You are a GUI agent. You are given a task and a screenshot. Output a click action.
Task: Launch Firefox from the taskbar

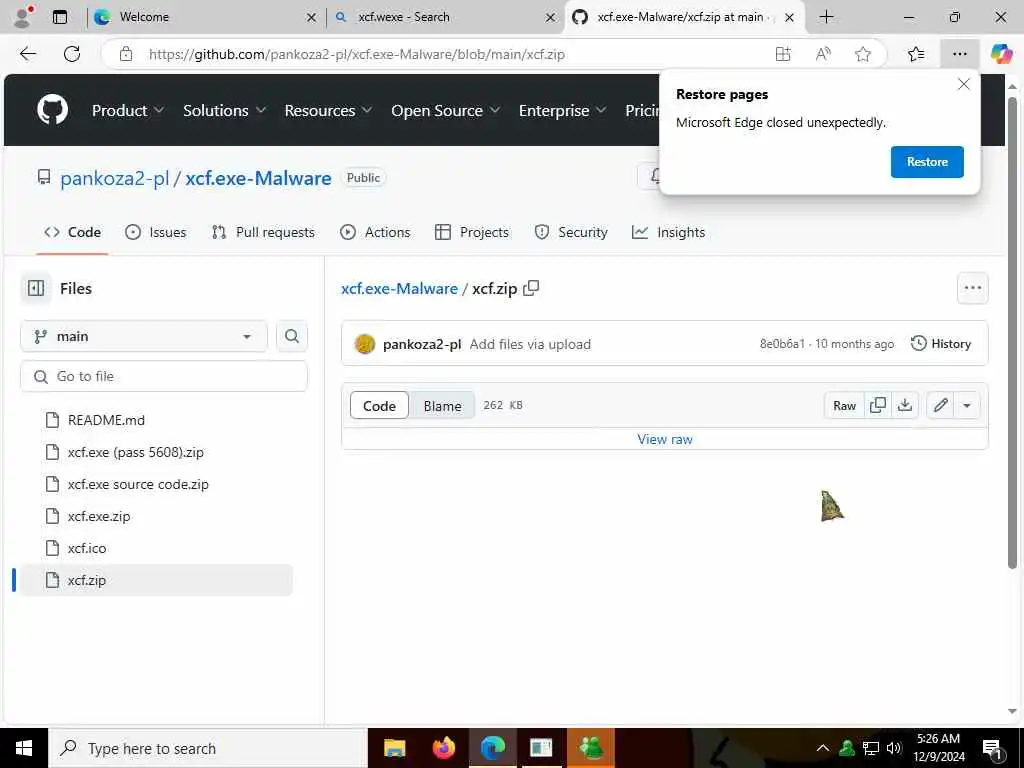pyautogui.click(x=443, y=748)
